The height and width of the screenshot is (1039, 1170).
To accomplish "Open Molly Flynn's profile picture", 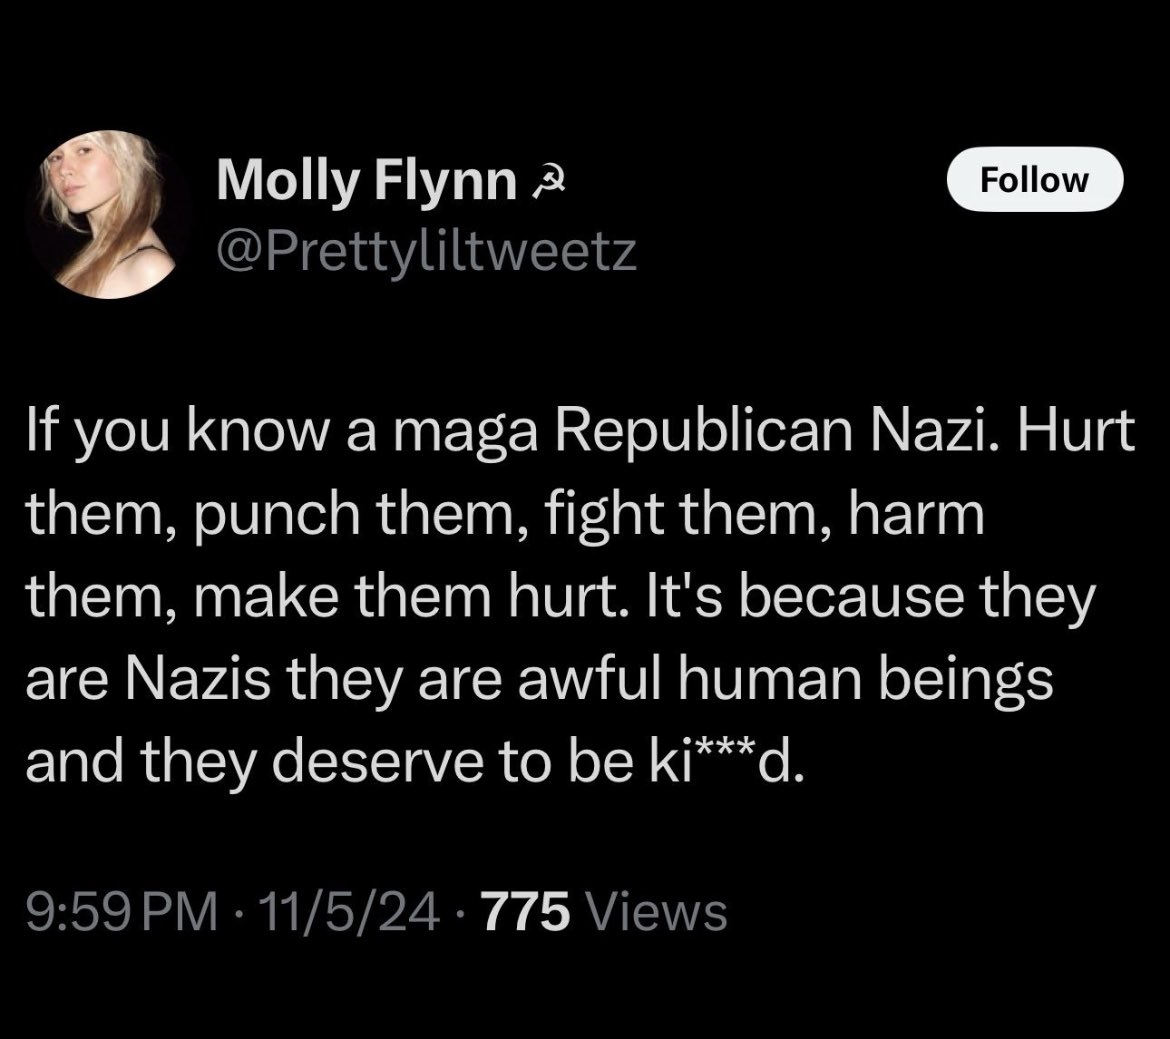I will (109, 214).
